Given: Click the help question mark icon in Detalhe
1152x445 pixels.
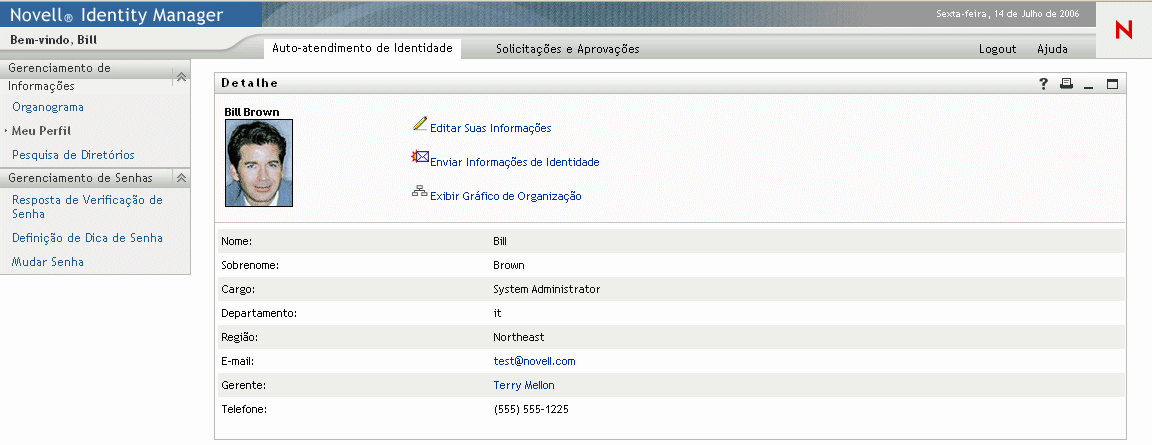Looking at the screenshot, I should coord(1043,84).
